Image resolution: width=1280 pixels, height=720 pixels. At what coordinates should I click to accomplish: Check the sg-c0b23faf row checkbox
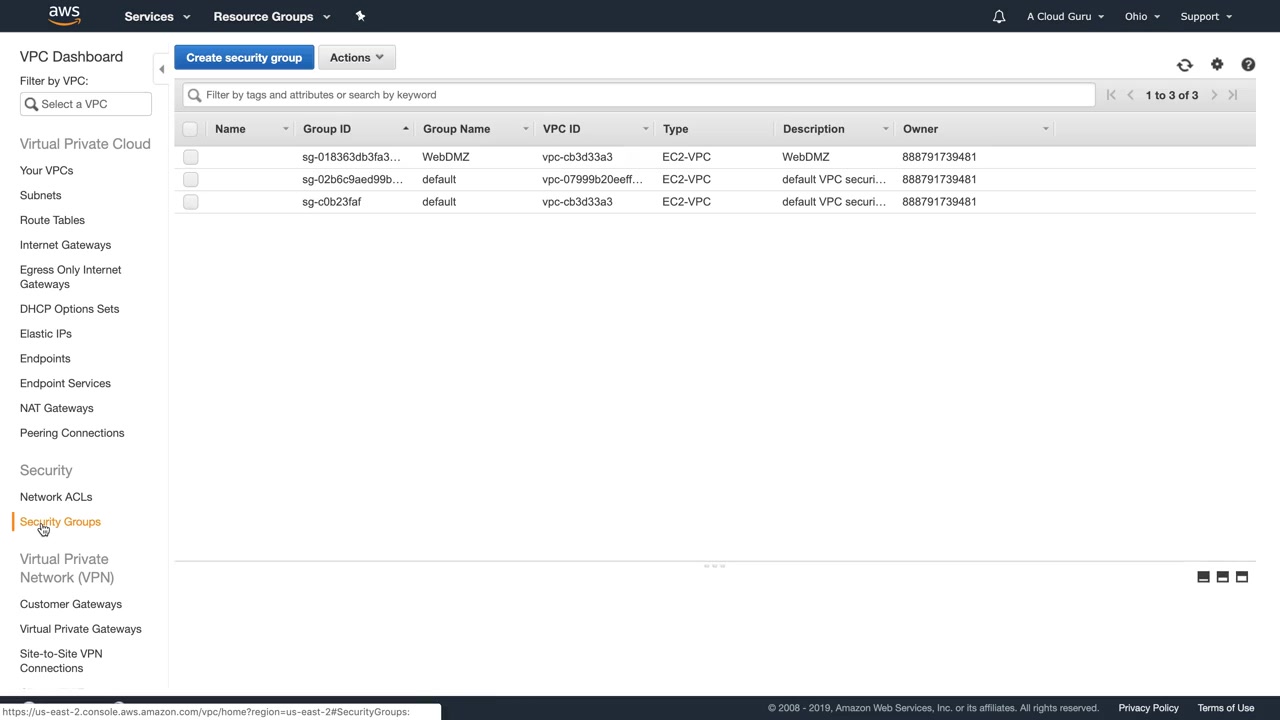coord(191,202)
